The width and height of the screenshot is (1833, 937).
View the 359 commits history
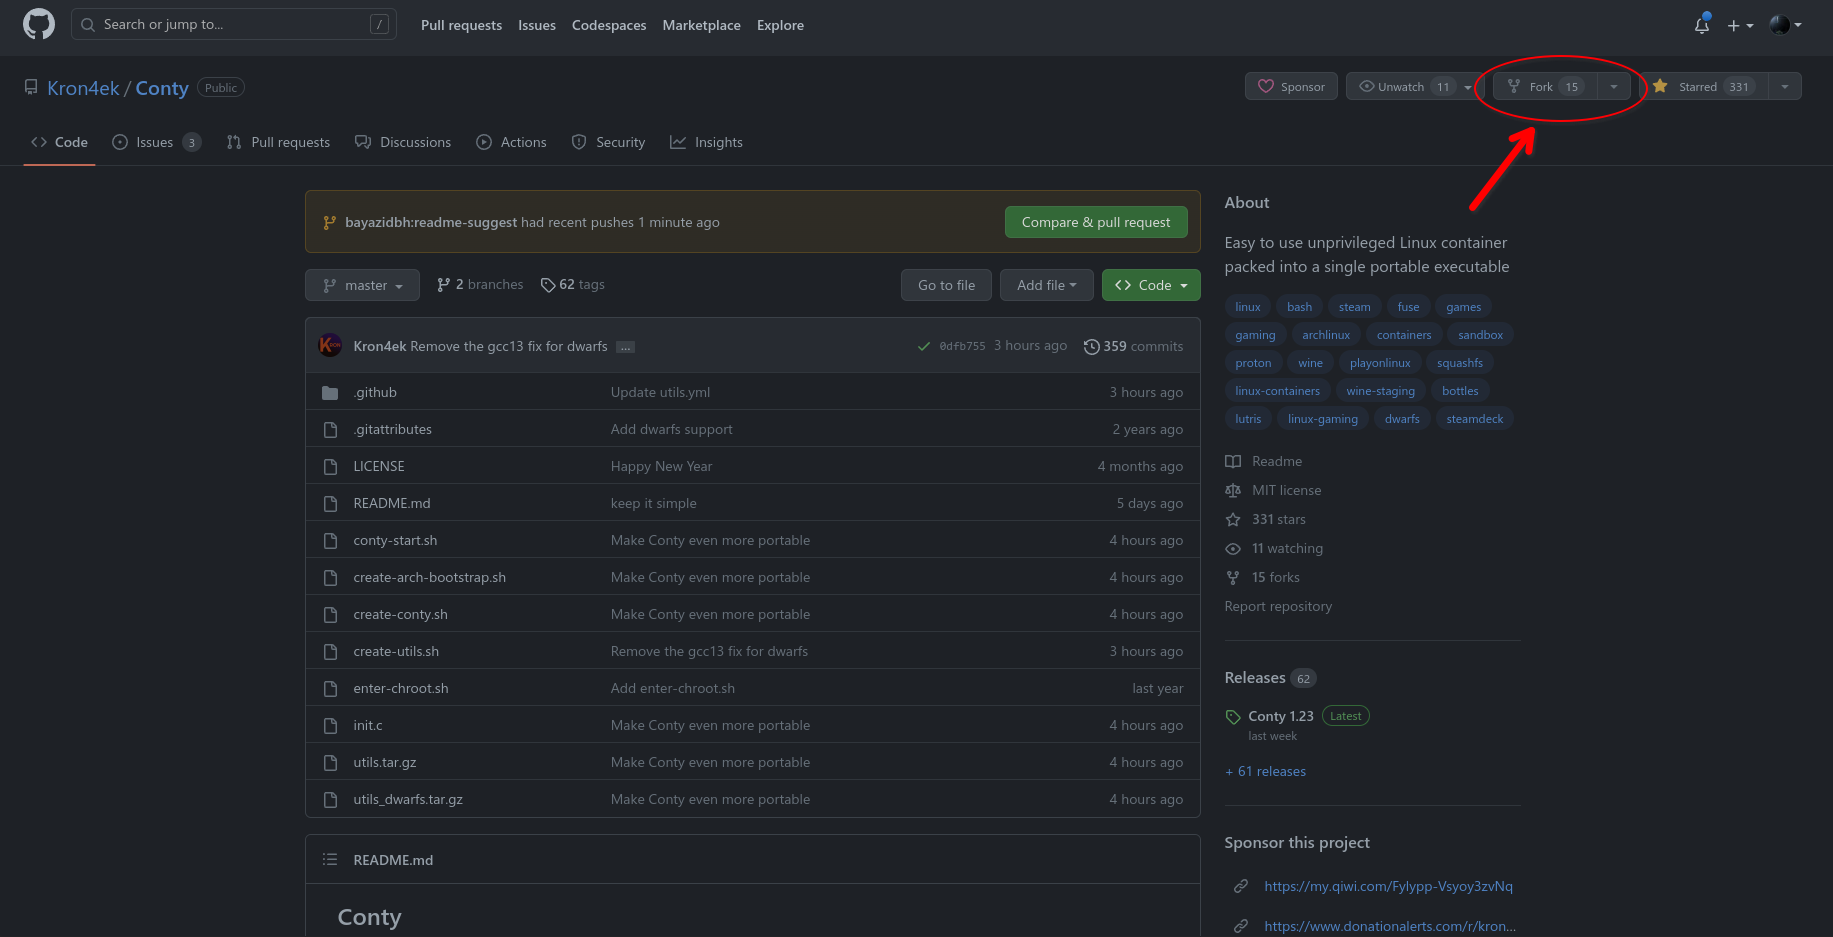click(1134, 346)
